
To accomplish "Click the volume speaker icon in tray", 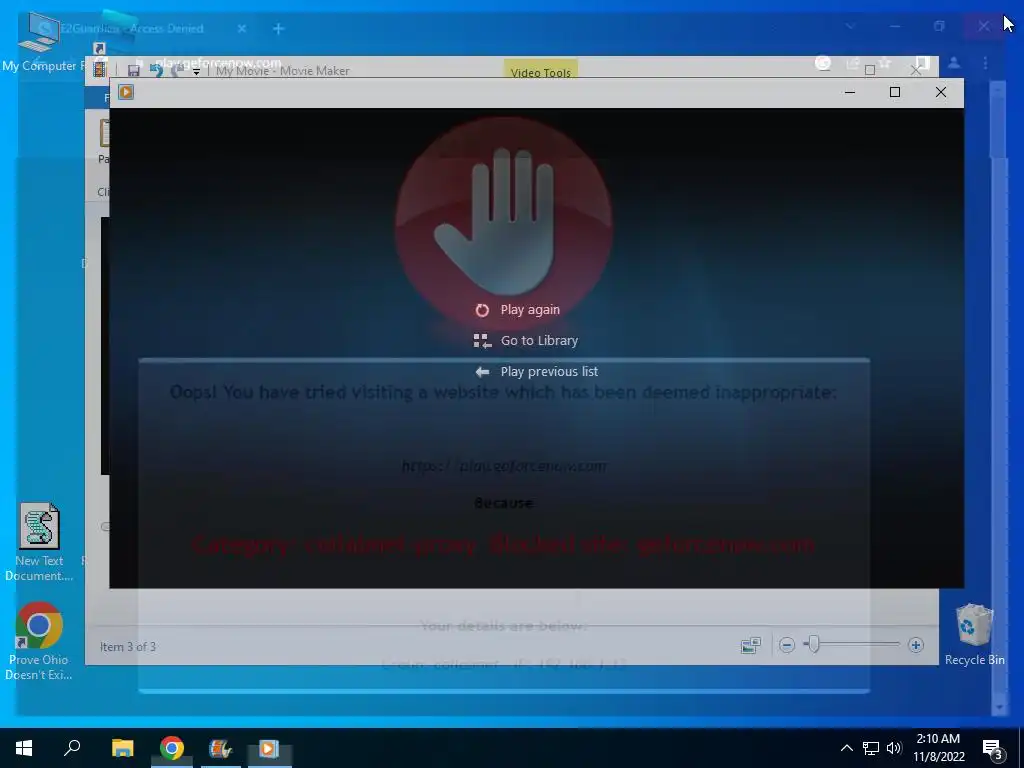I will (894, 748).
